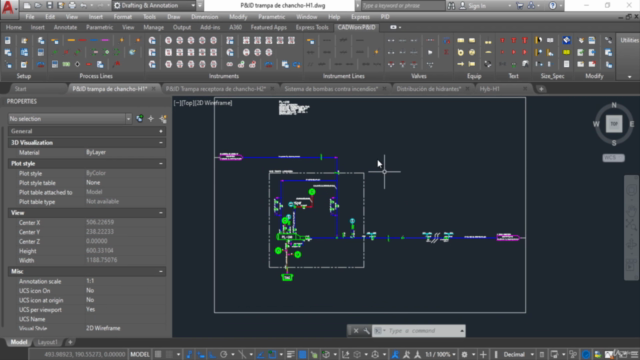Toggle lineweight display in status bar
The height and width of the screenshot is (360, 640).
[x=291, y=354]
